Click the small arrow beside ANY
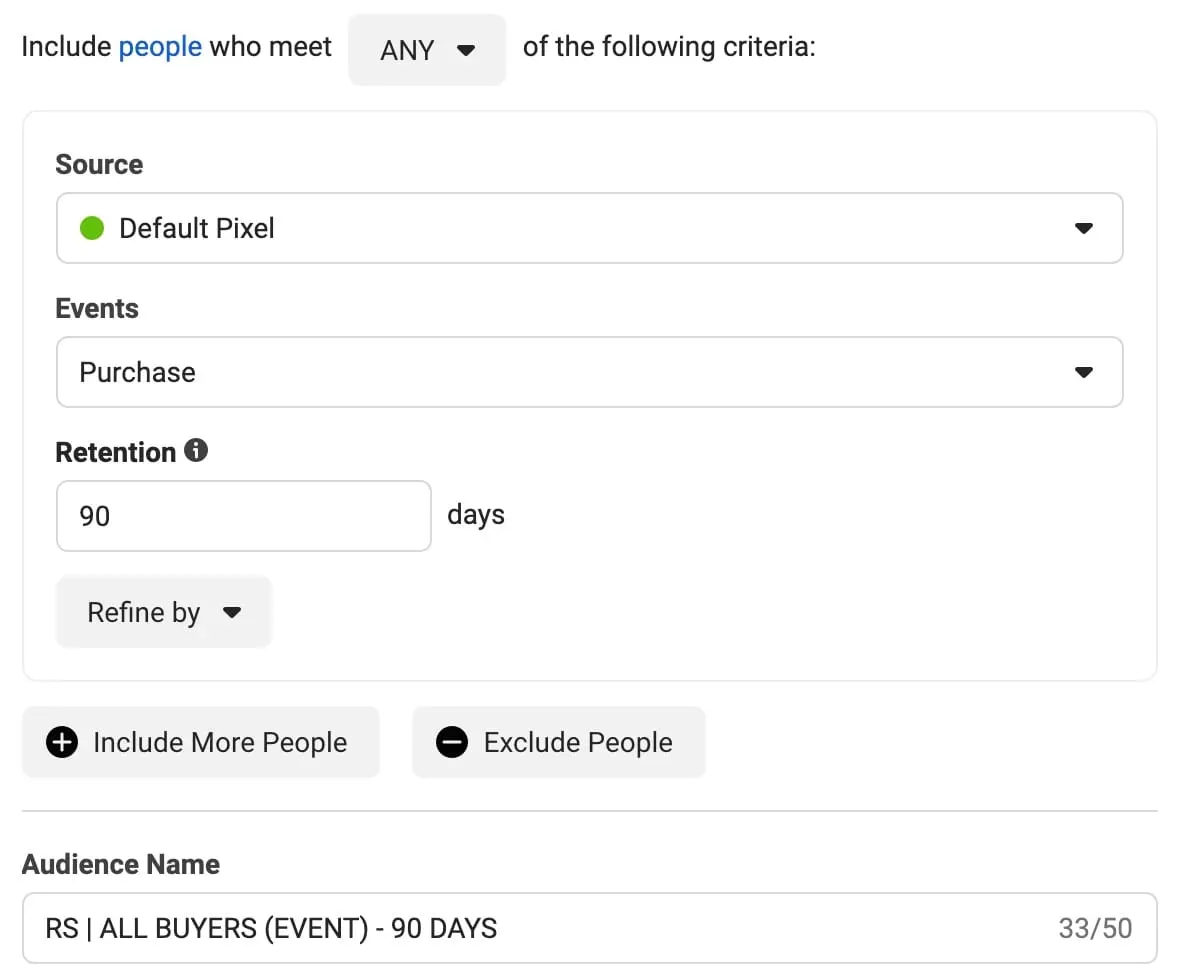The image size is (1178, 980). tap(465, 50)
